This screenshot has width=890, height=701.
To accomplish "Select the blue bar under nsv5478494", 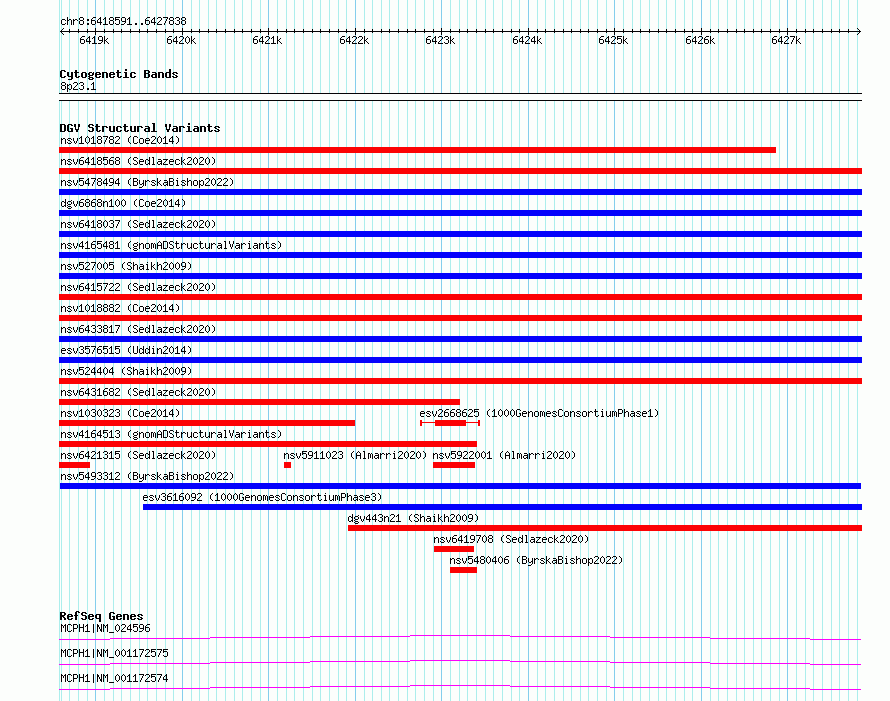I will click(460, 192).
